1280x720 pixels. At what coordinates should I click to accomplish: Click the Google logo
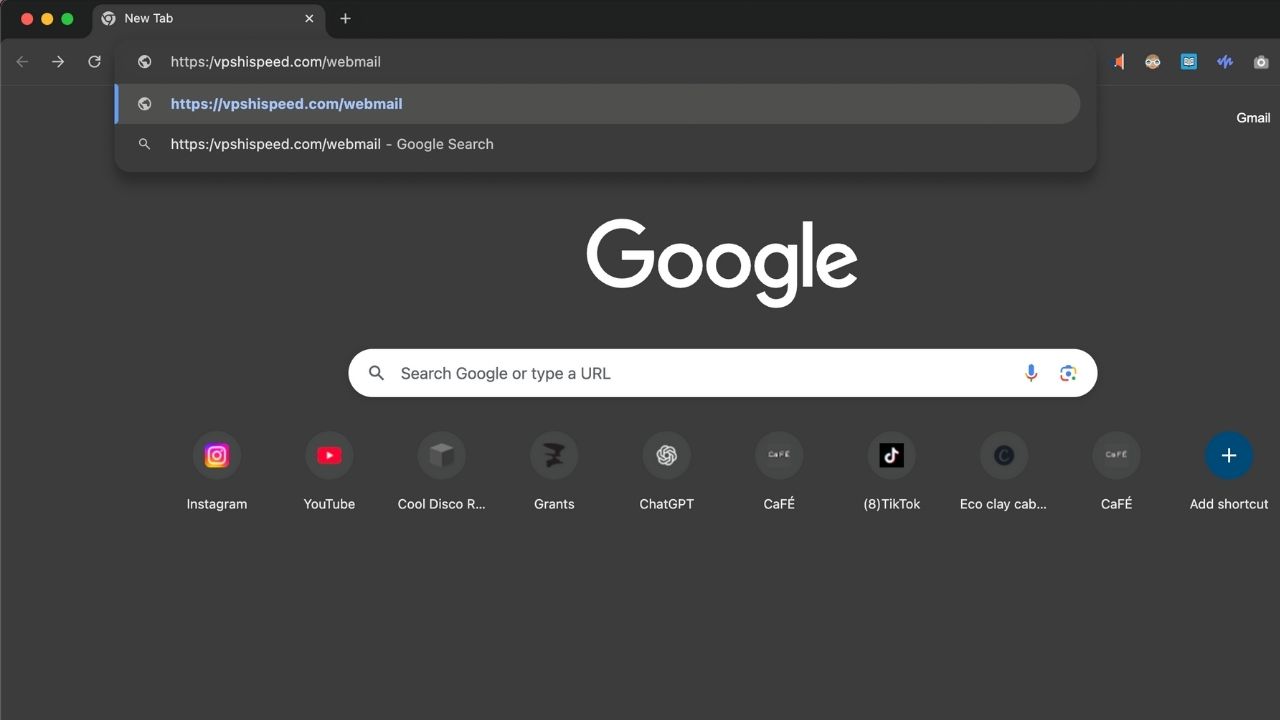[x=722, y=262]
